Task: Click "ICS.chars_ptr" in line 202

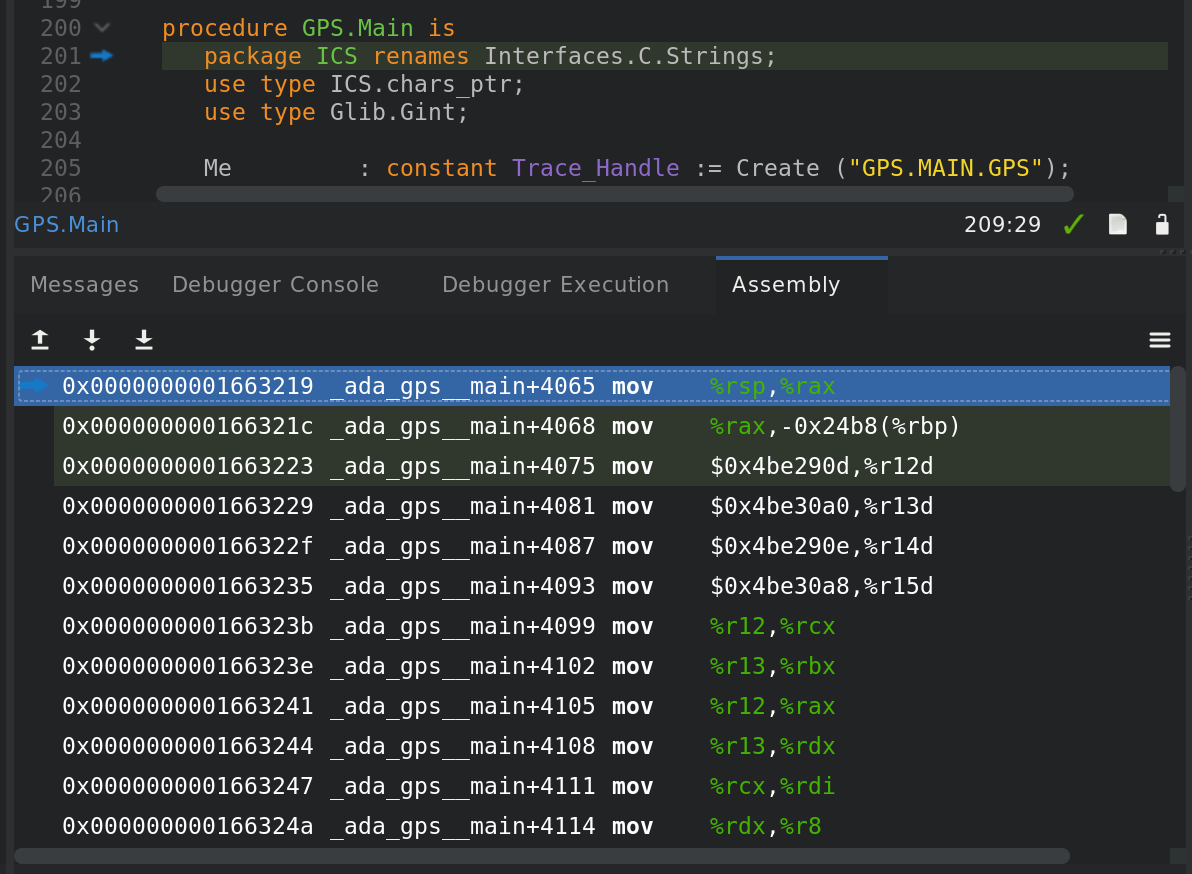Action: (420, 84)
